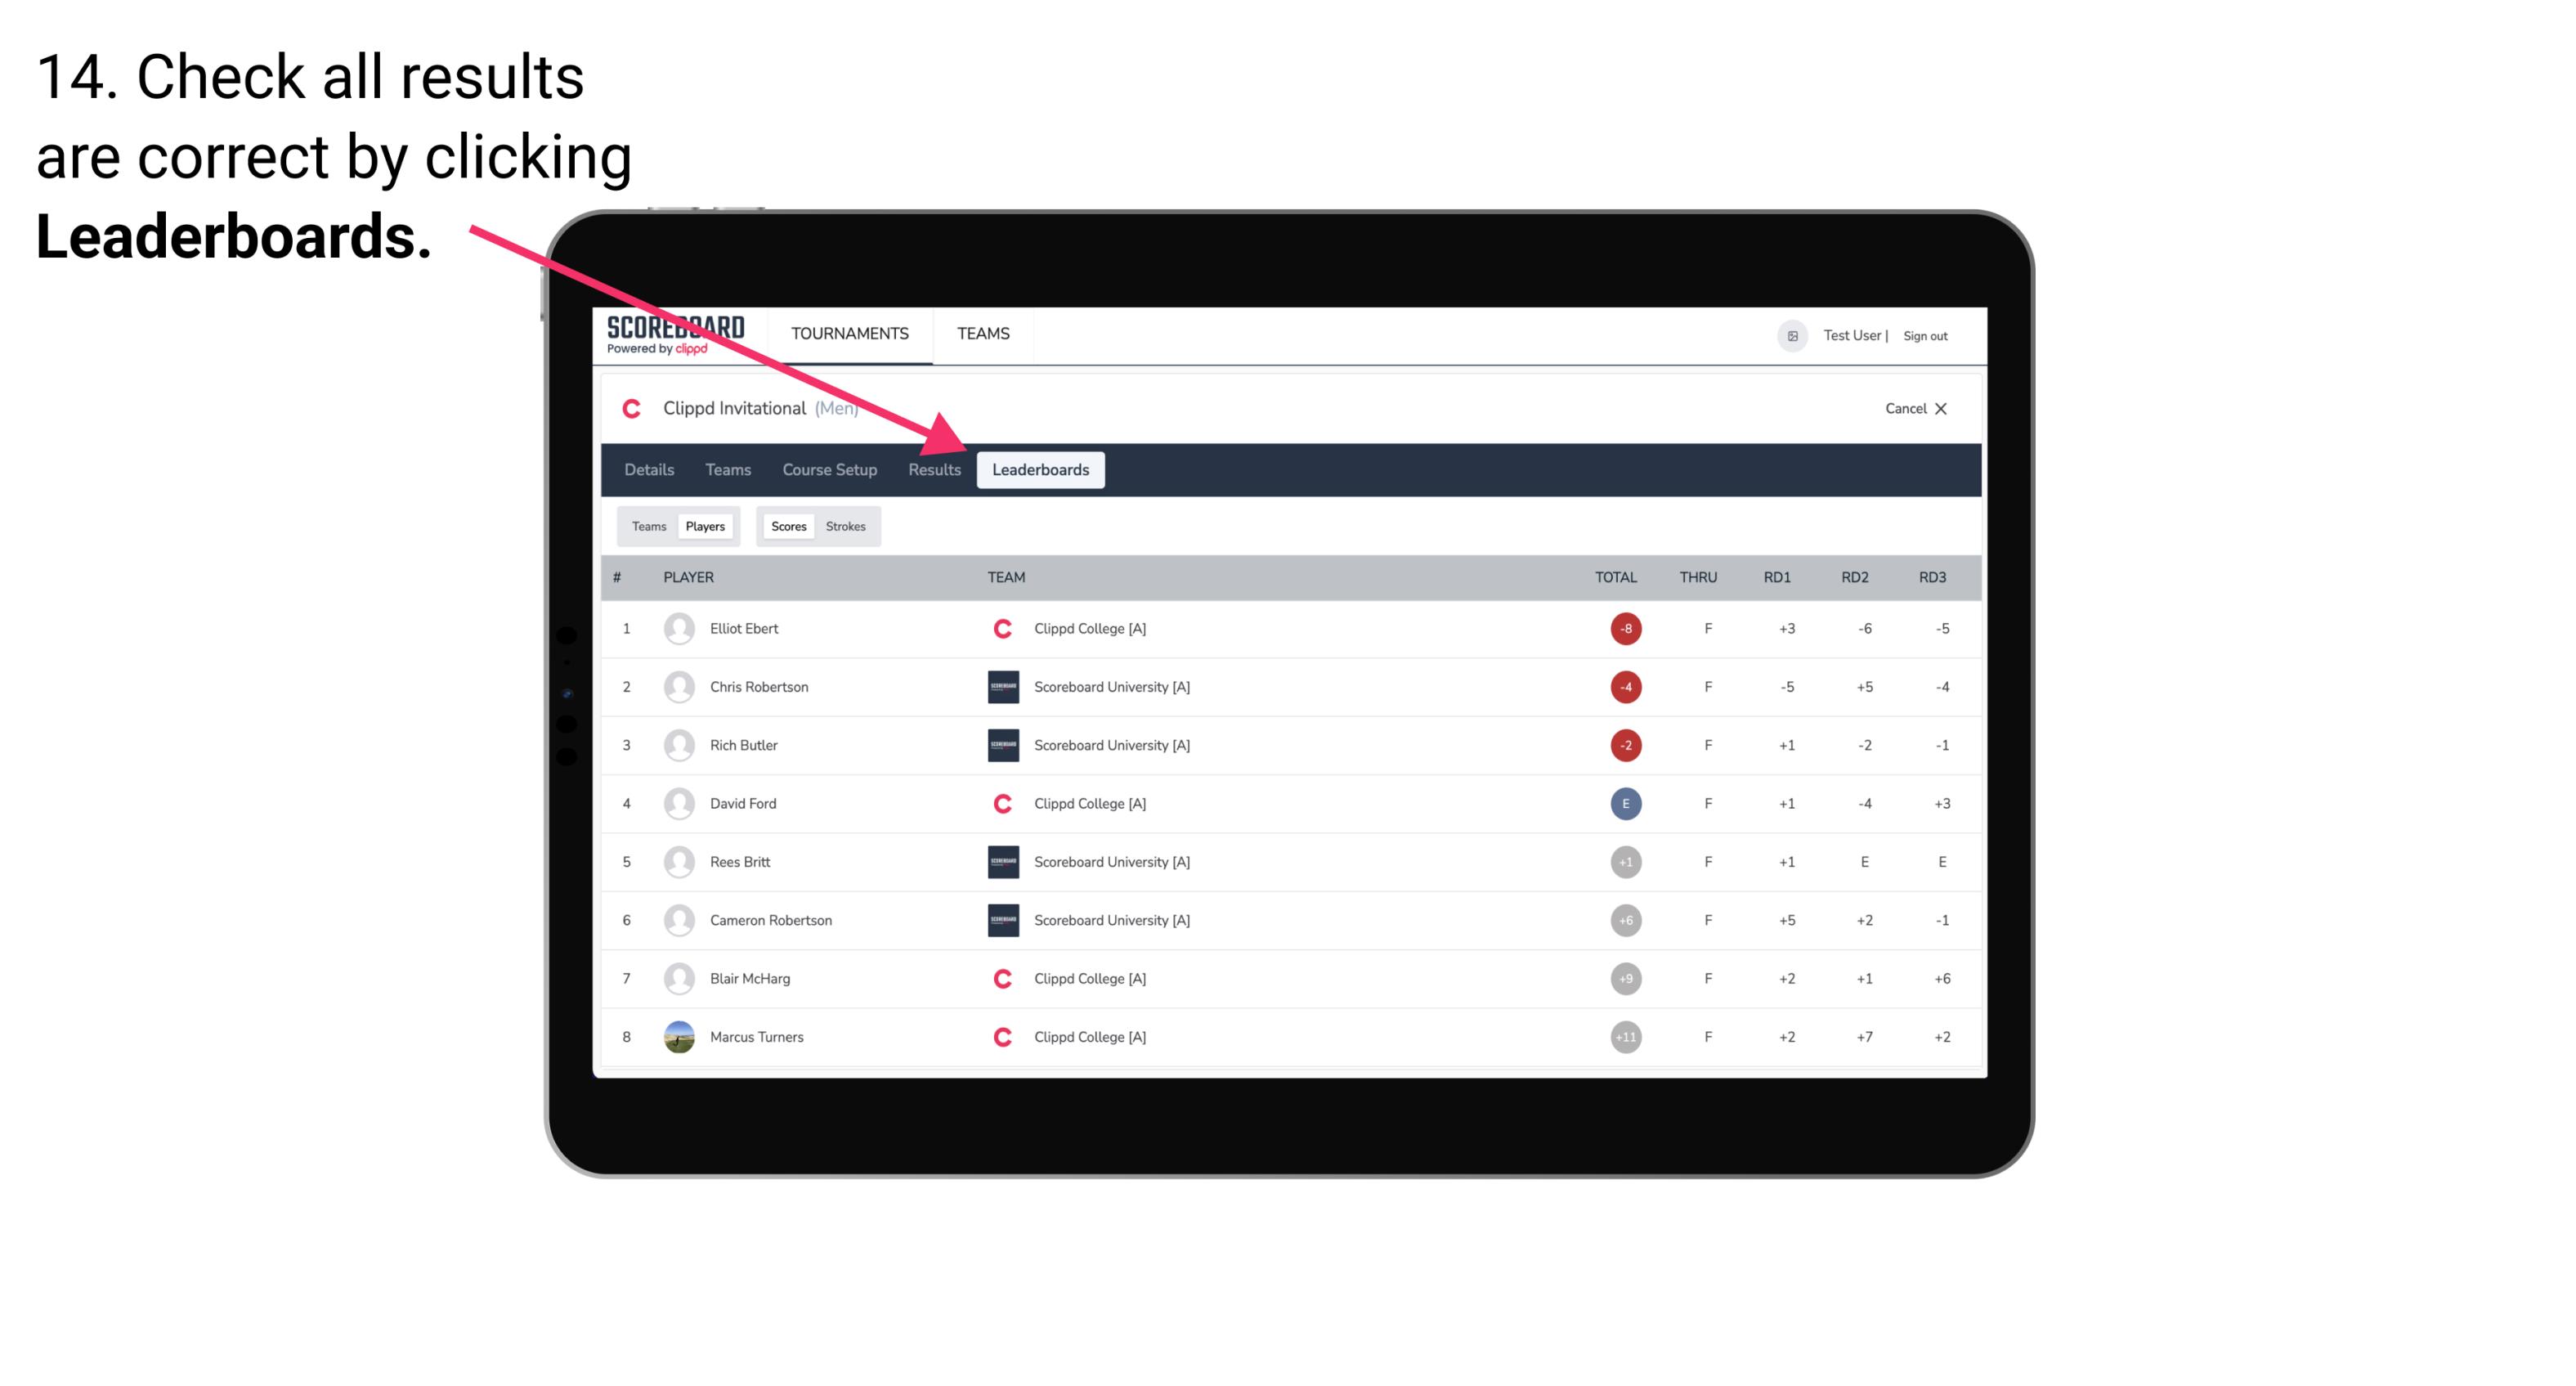Click the Cancel X button icon
Screen dimensions: 2576x1386
[1942, 406]
